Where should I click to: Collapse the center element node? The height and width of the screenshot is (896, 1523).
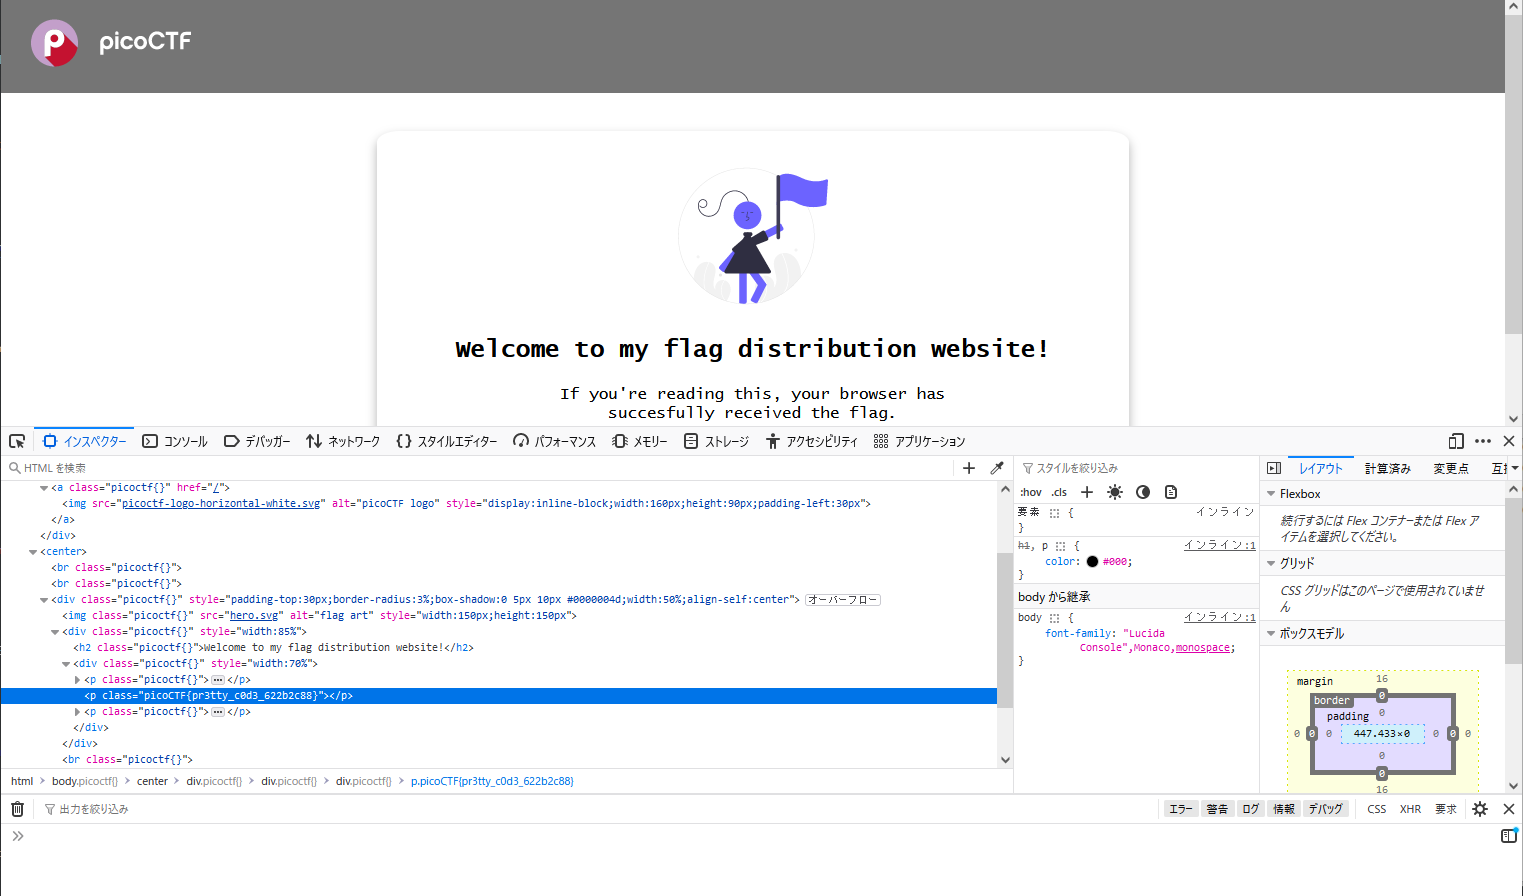pos(33,552)
